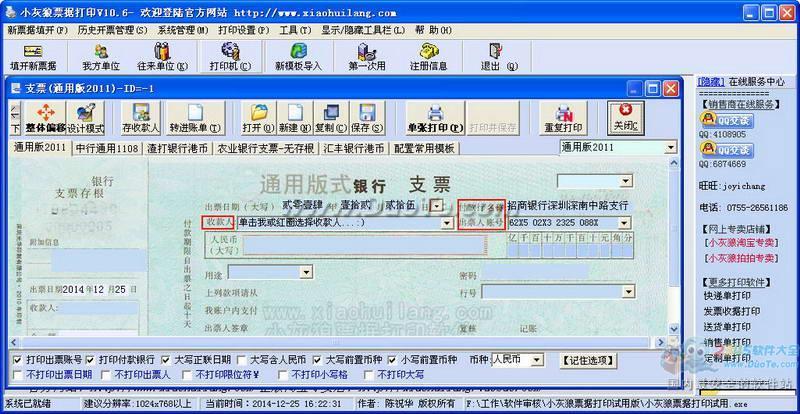Tick the 不打印出票日期 checkbox
Viewport: 800px width, 414px height.
click(18, 375)
